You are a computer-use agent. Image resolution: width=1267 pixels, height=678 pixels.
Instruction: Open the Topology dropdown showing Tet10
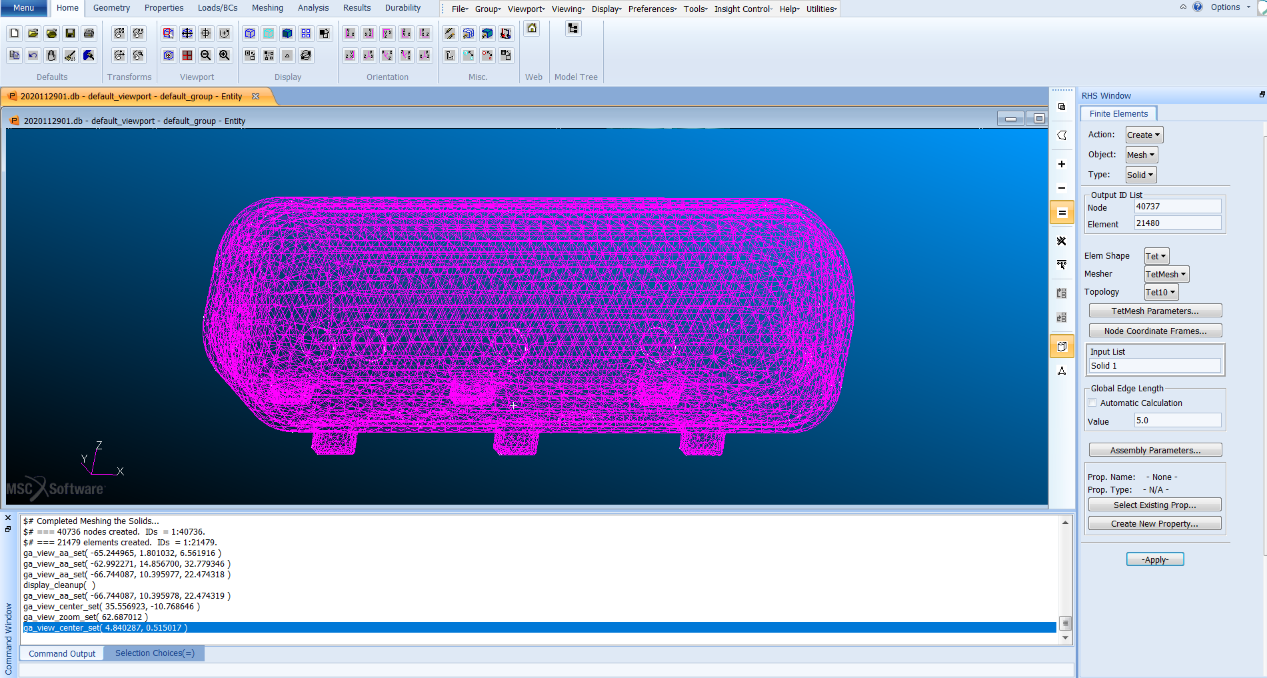coord(1161,292)
